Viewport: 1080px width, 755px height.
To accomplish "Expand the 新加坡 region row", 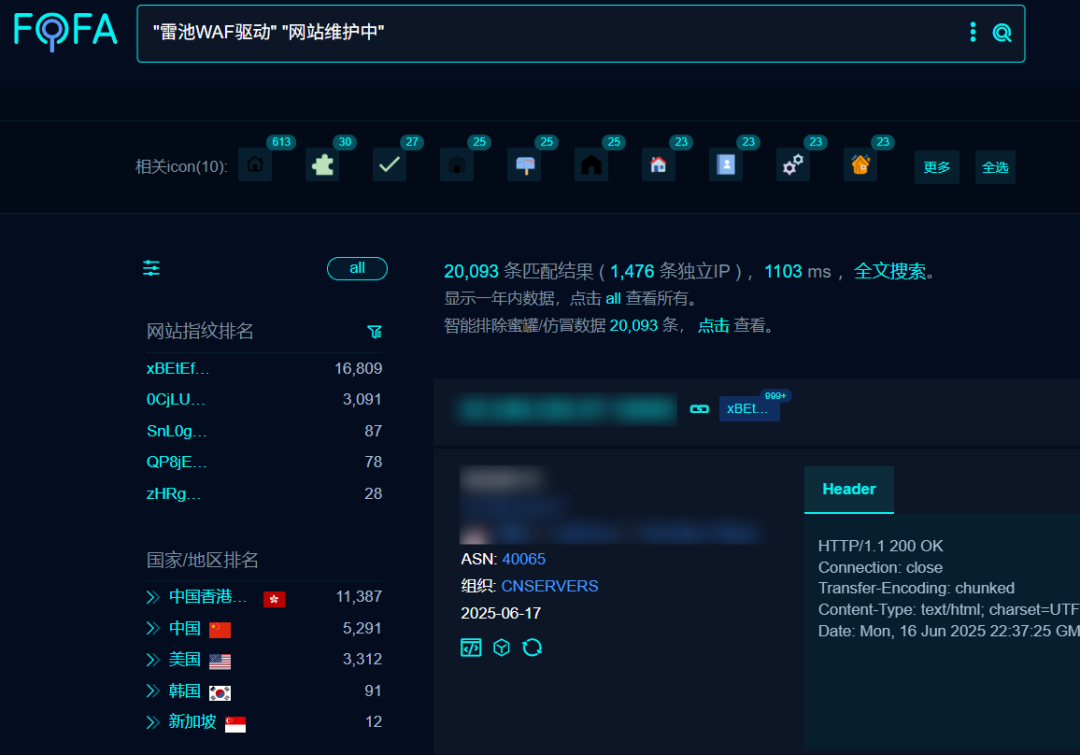I will pyautogui.click(x=153, y=722).
